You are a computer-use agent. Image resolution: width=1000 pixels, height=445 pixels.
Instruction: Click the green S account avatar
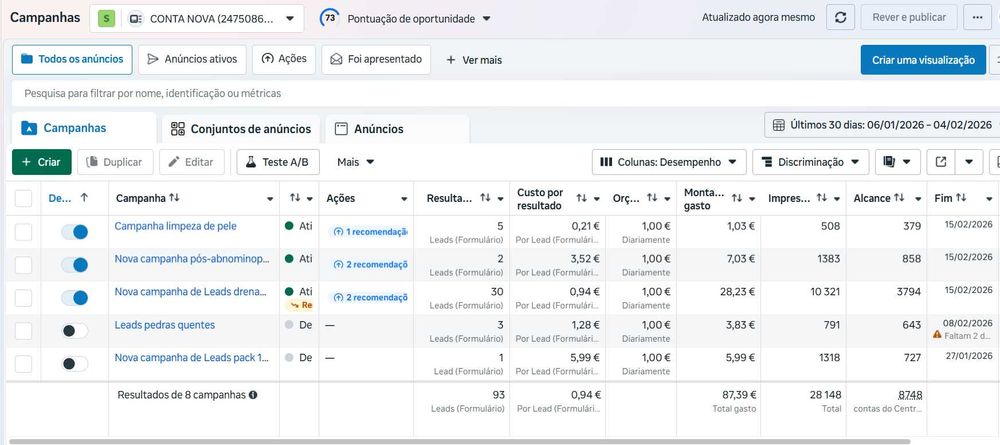click(106, 19)
